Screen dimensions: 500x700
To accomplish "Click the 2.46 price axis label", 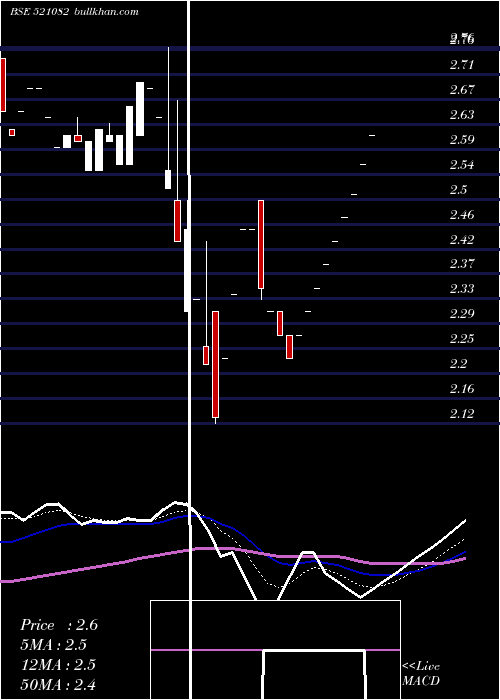I will (462, 215).
